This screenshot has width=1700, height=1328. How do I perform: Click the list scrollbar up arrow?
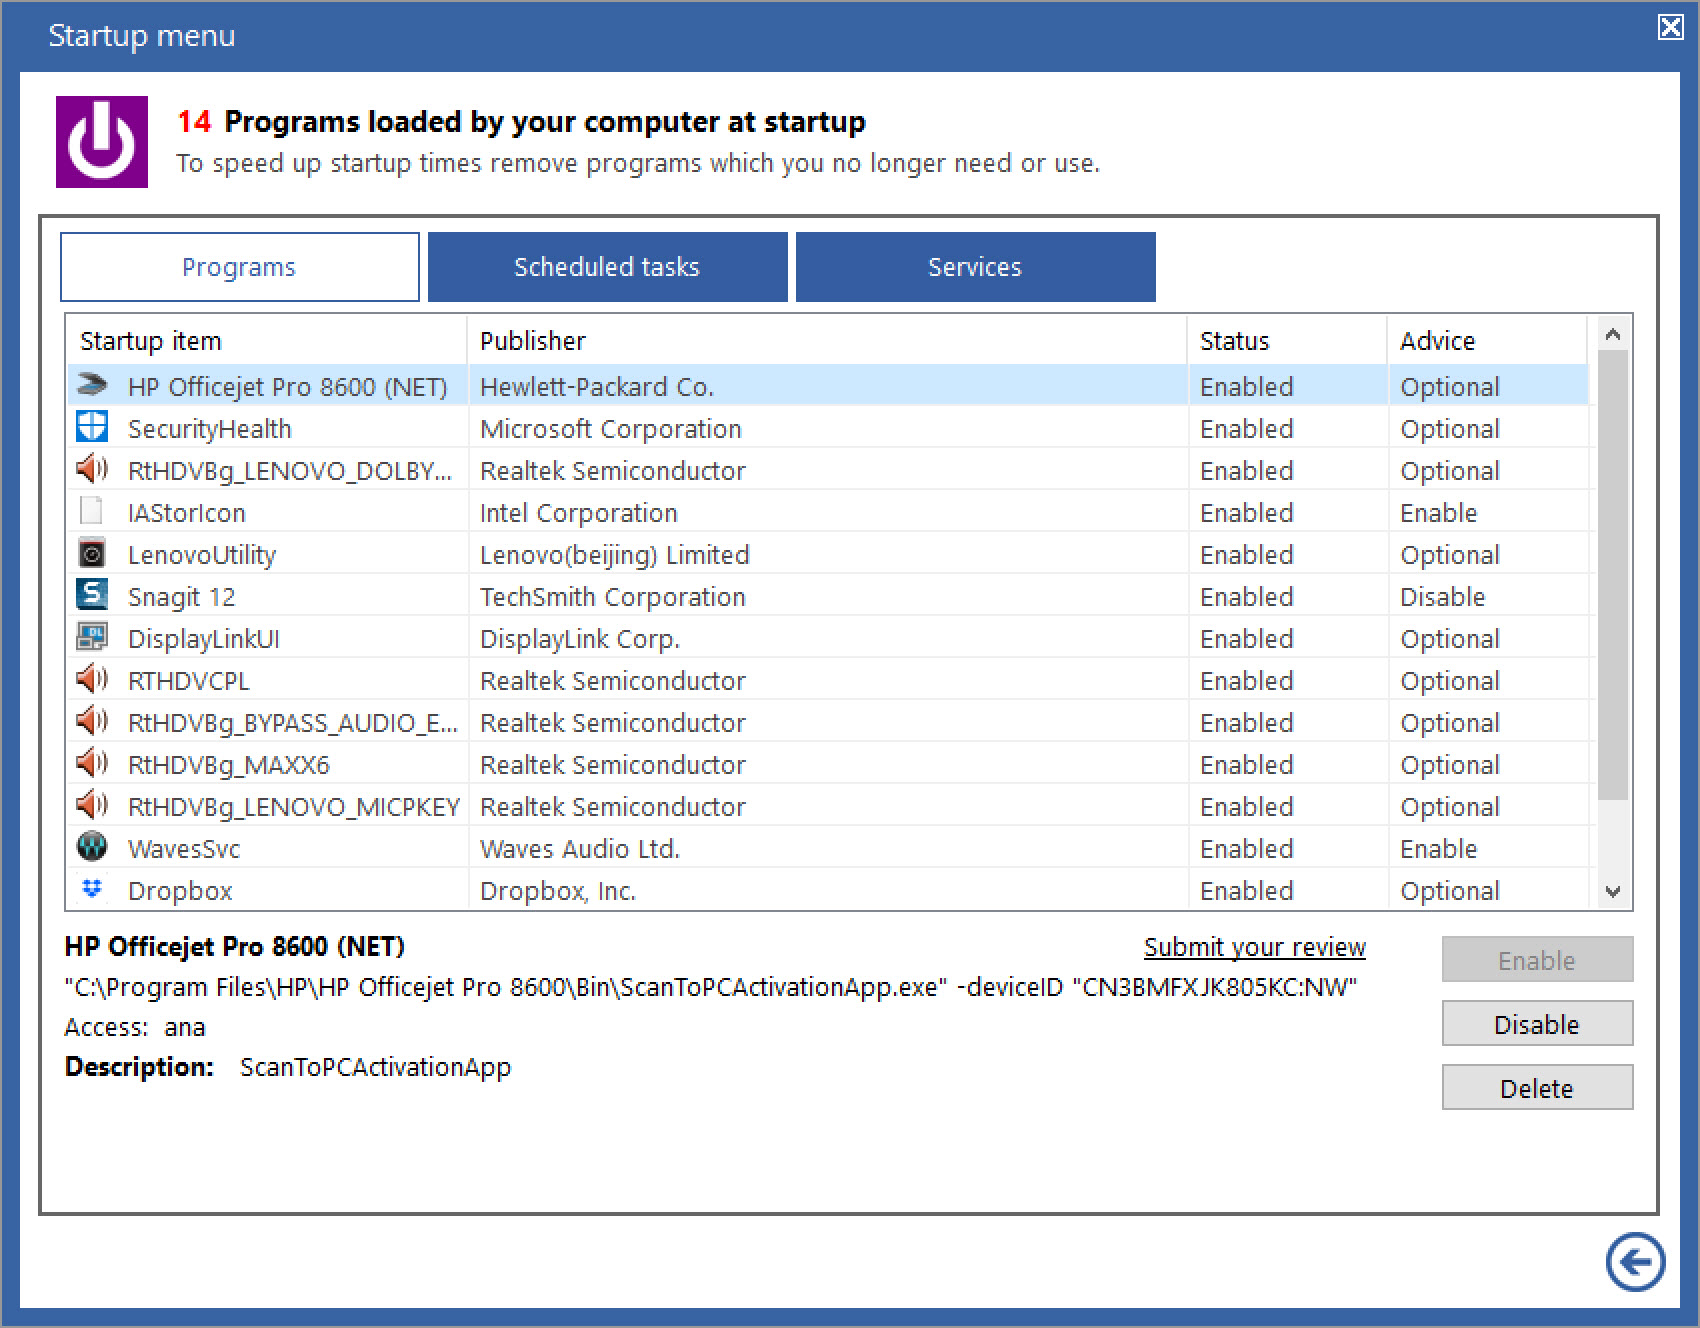click(1612, 334)
